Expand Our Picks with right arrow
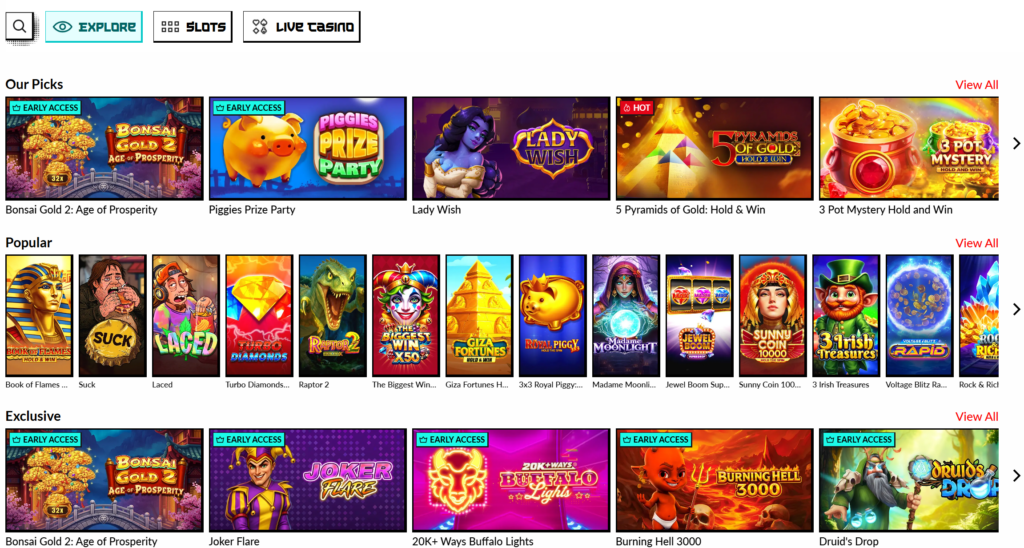Image resolution: width=1024 pixels, height=548 pixels. point(1016,144)
